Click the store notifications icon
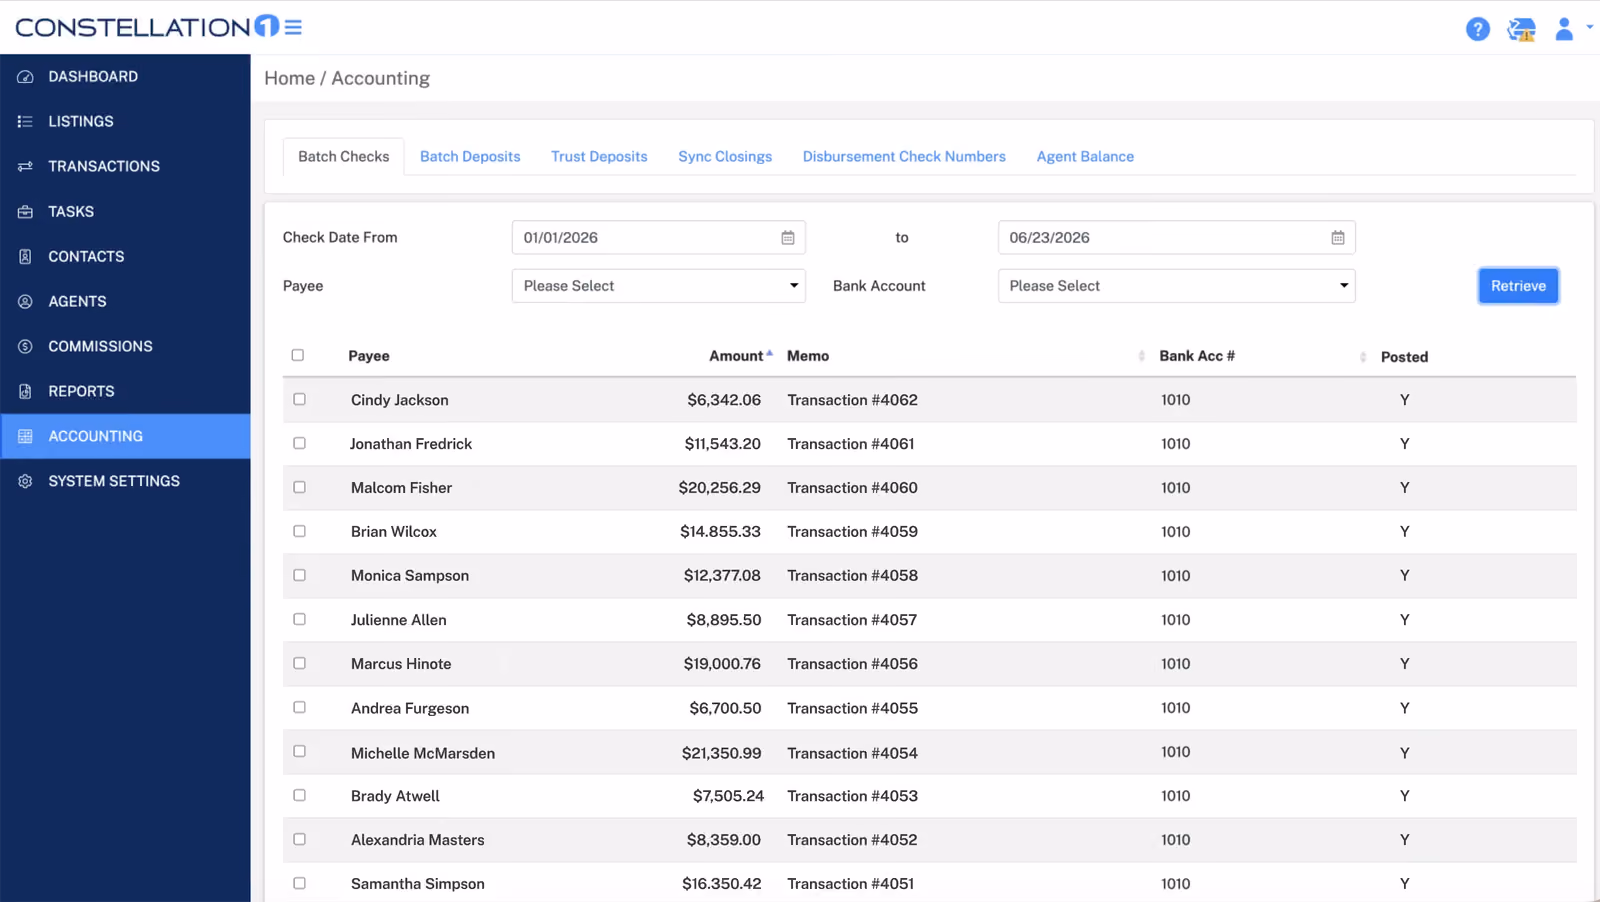The width and height of the screenshot is (1600, 902). (x=1522, y=29)
